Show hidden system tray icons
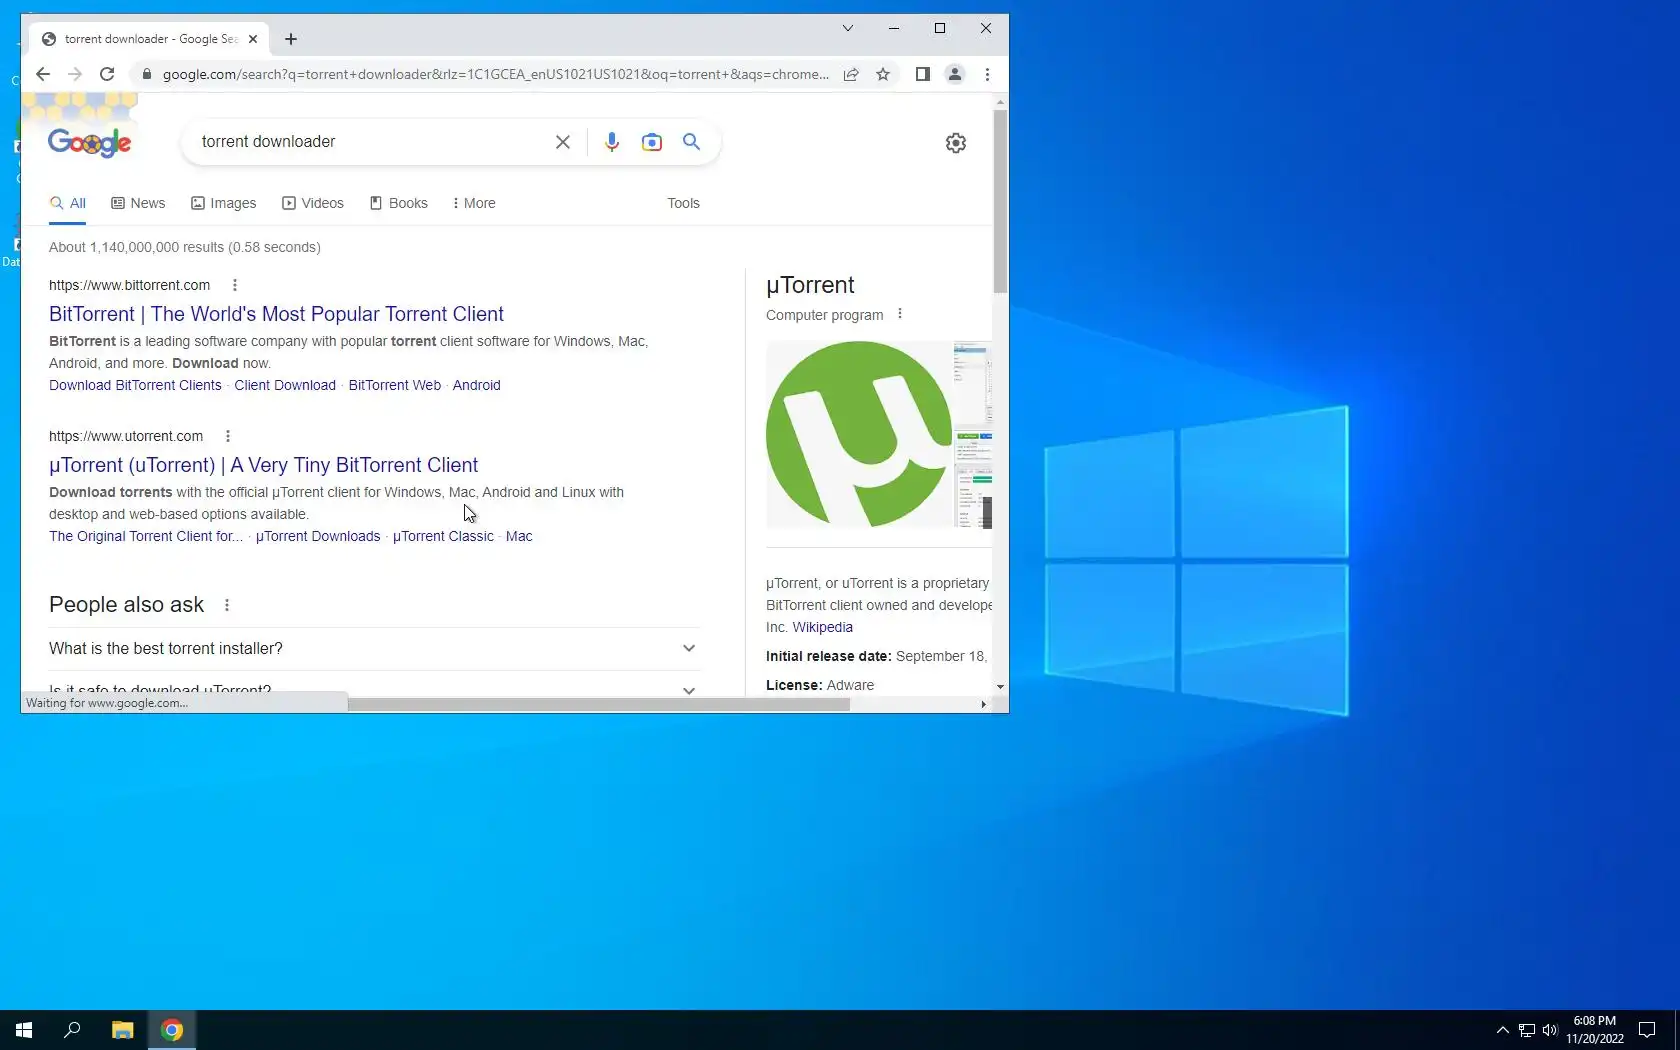The width and height of the screenshot is (1680, 1050). pos(1502,1030)
